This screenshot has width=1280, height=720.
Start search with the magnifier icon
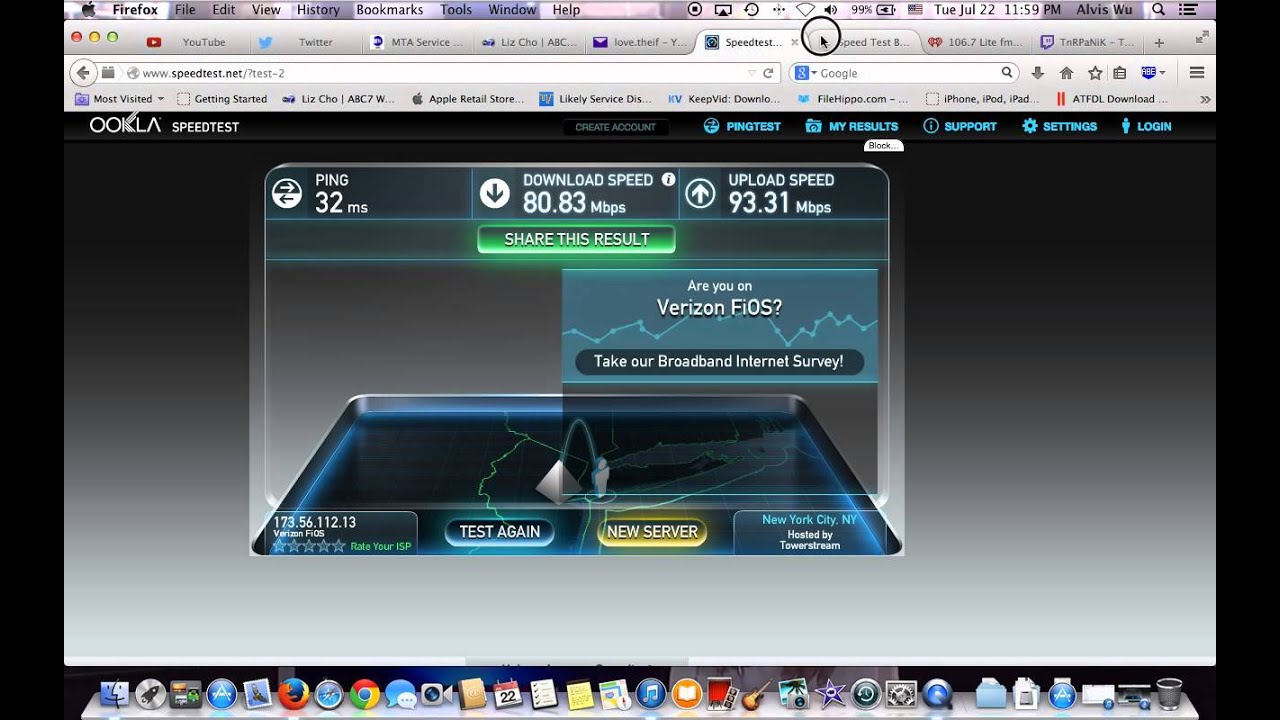(x=1007, y=73)
